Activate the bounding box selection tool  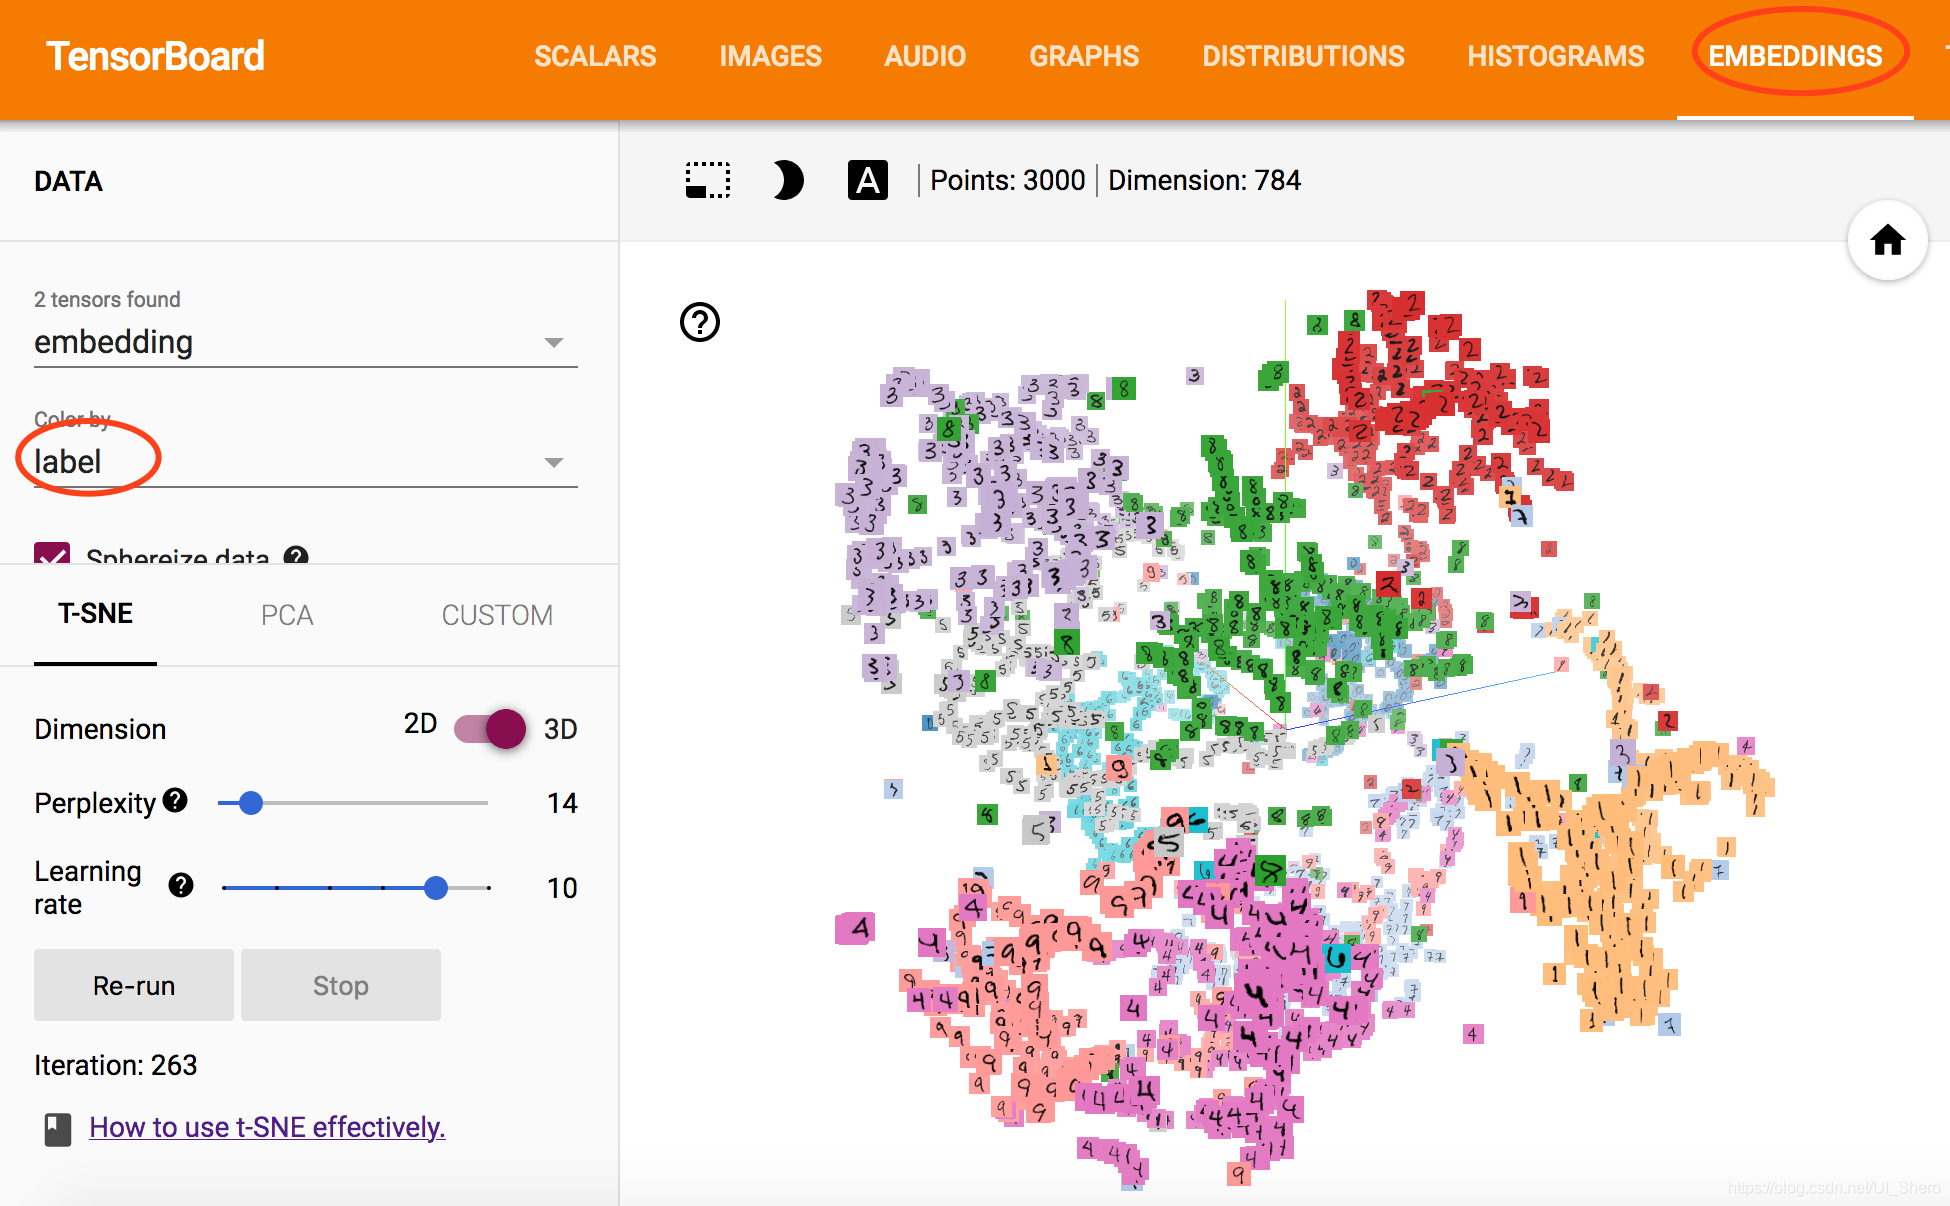tap(708, 181)
